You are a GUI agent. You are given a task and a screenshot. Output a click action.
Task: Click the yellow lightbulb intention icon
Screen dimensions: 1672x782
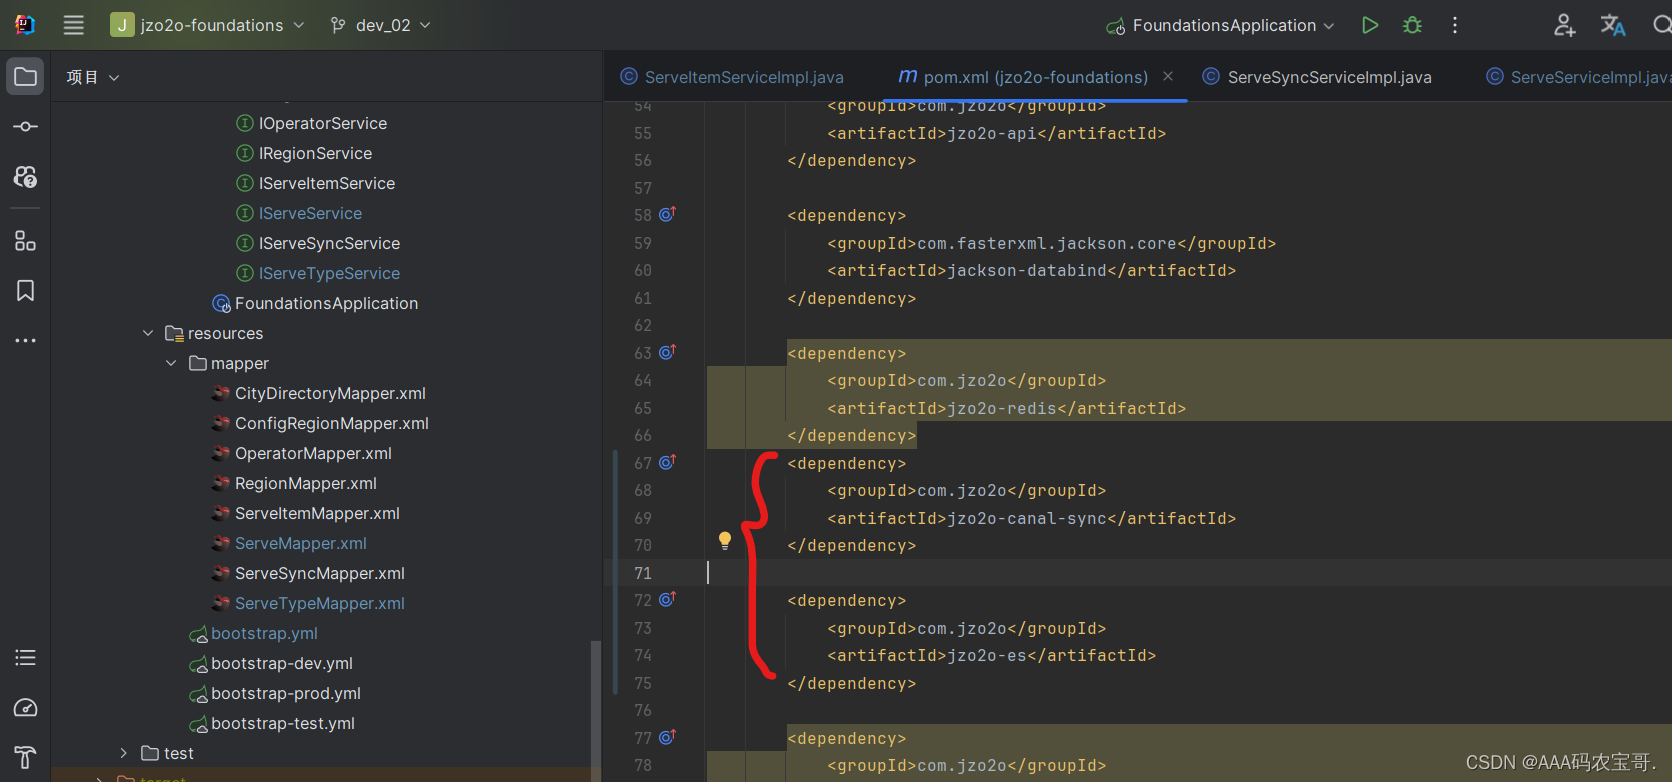coord(725,541)
